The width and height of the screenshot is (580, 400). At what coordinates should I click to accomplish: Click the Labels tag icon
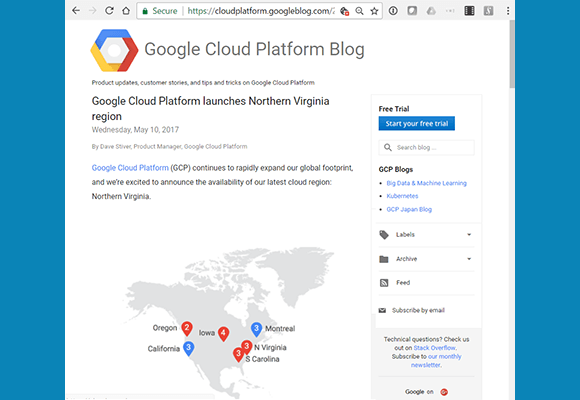pyautogui.click(x=384, y=235)
